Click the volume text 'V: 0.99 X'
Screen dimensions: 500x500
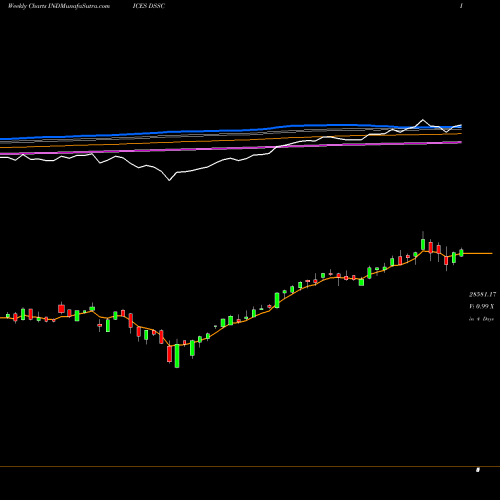click(482, 306)
